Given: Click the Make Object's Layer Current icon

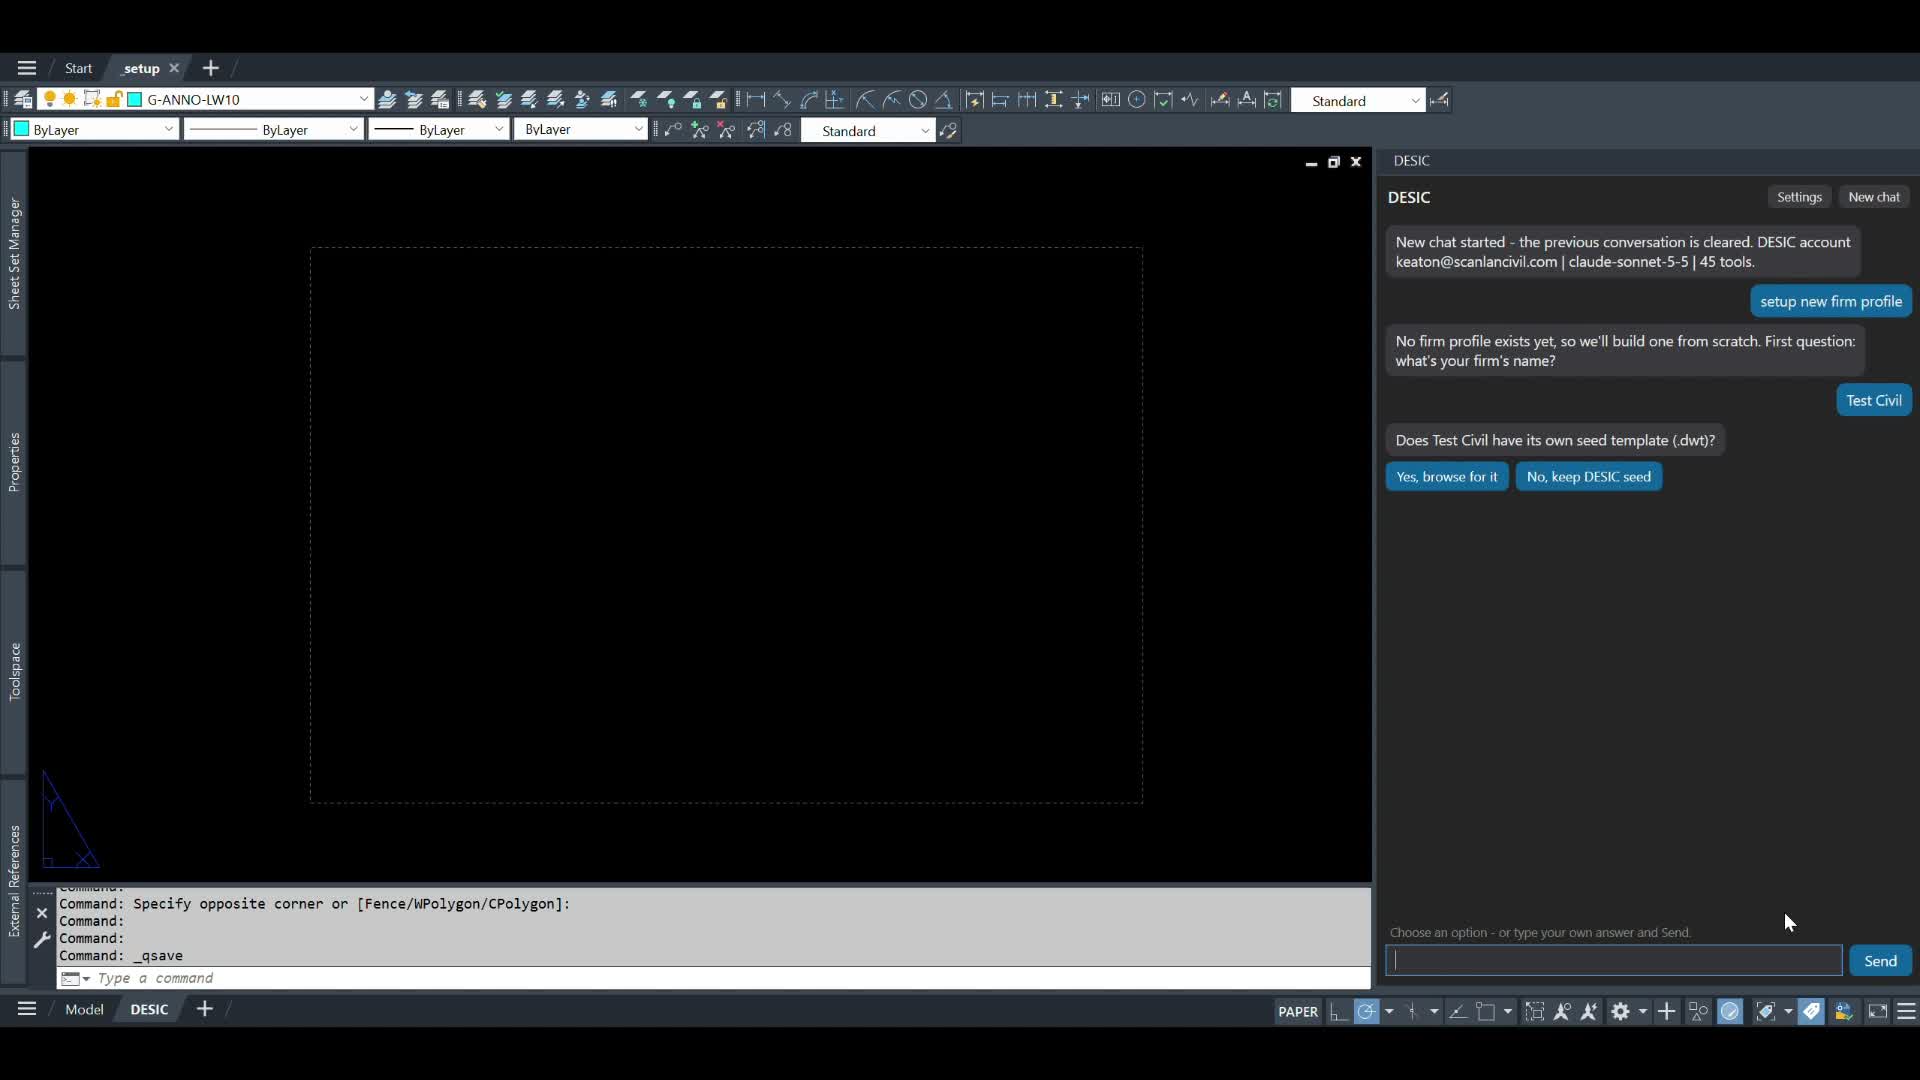Looking at the screenshot, I should pos(387,100).
